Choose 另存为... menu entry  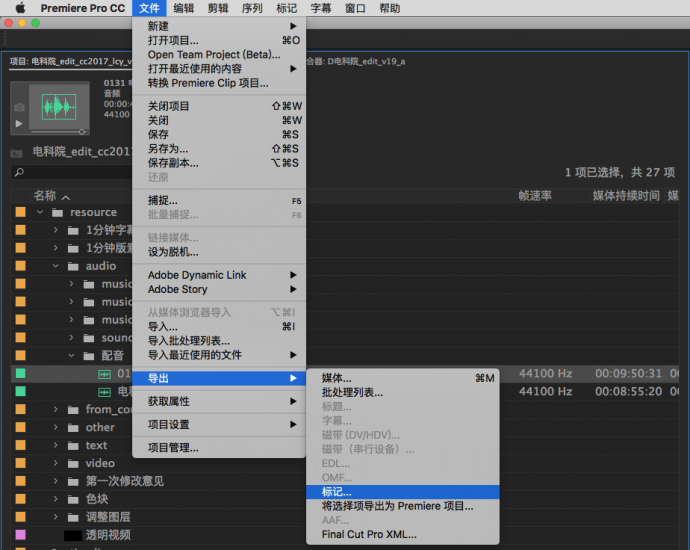click(x=219, y=149)
